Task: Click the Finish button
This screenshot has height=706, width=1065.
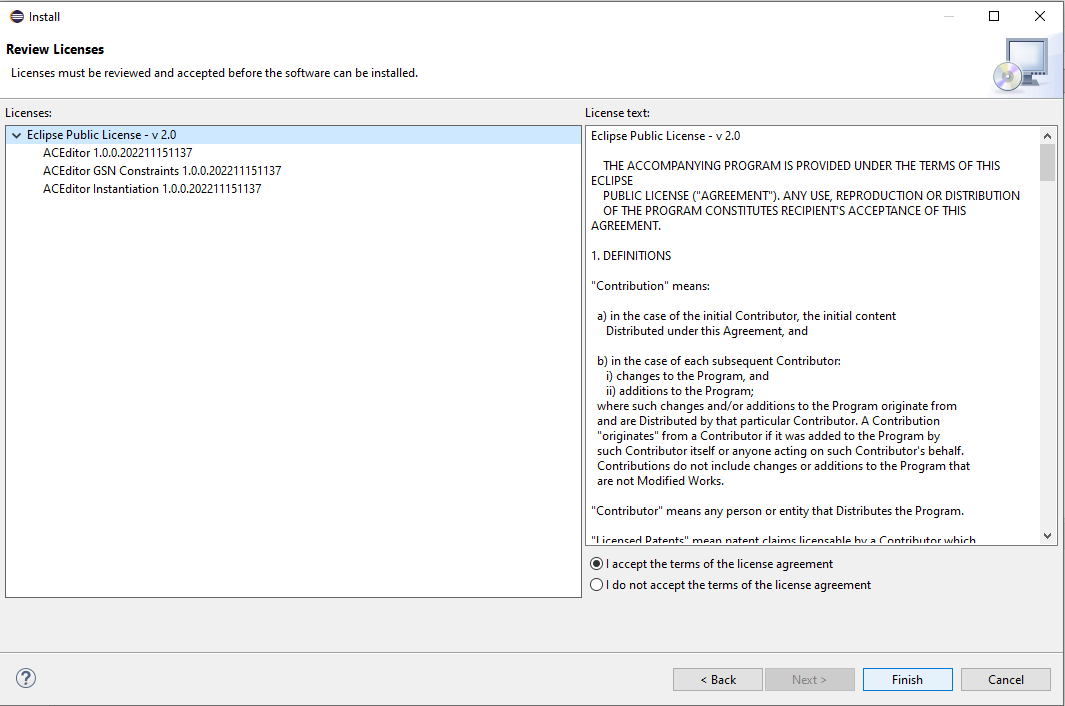Action: (x=907, y=679)
